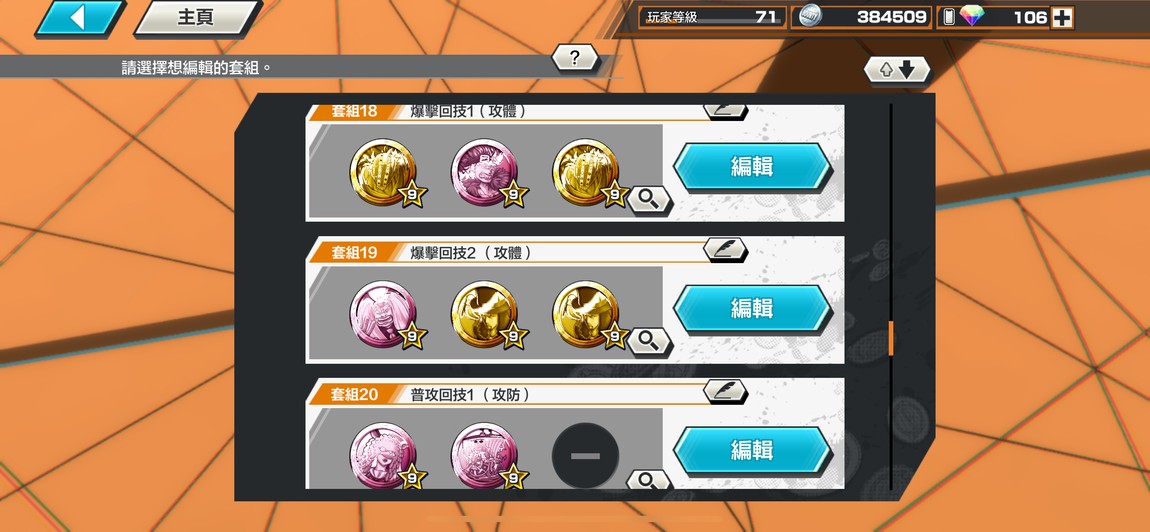Select the silver coin currency icon
Viewport: 1150px width, 532px height.
[x=810, y=17]
